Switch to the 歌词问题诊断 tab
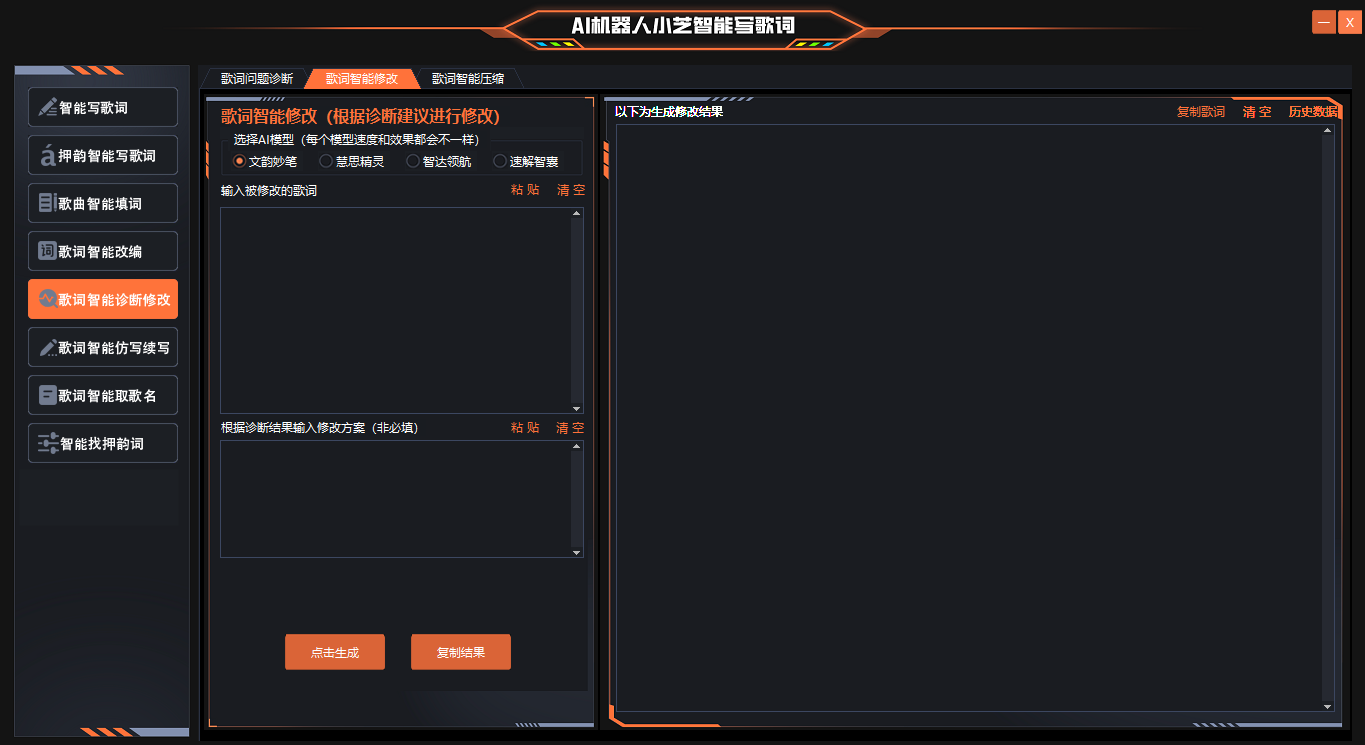This screenshot has width=1365, height=745. point(257,79)
